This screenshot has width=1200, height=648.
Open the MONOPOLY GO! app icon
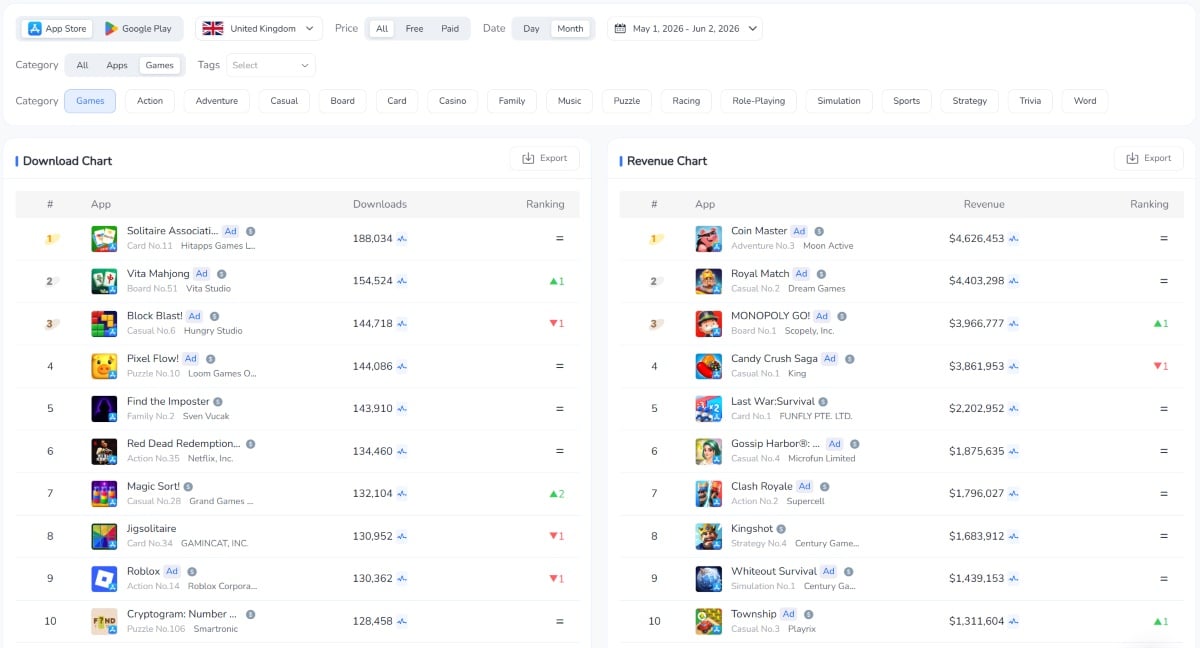pyautogui.click(x=708, y=323)
